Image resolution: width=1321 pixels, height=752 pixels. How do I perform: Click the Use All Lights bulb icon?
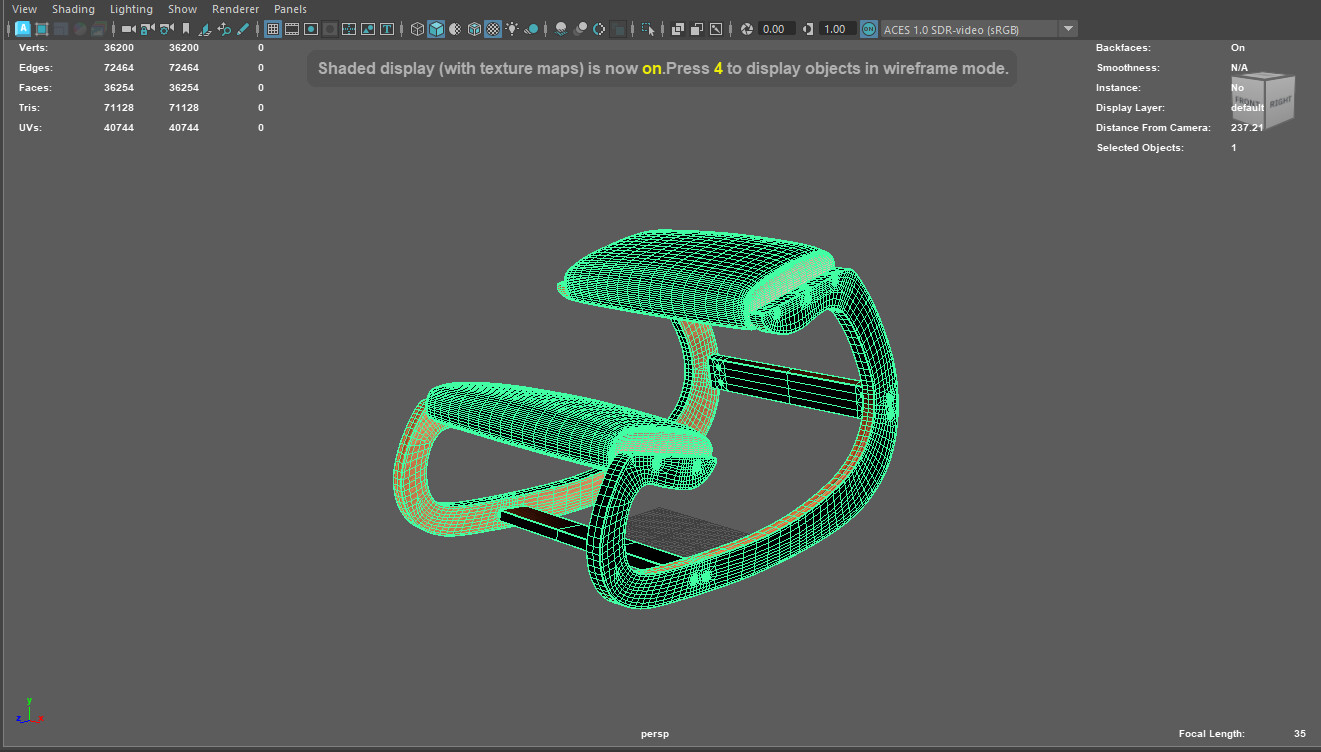coord(512,29)
